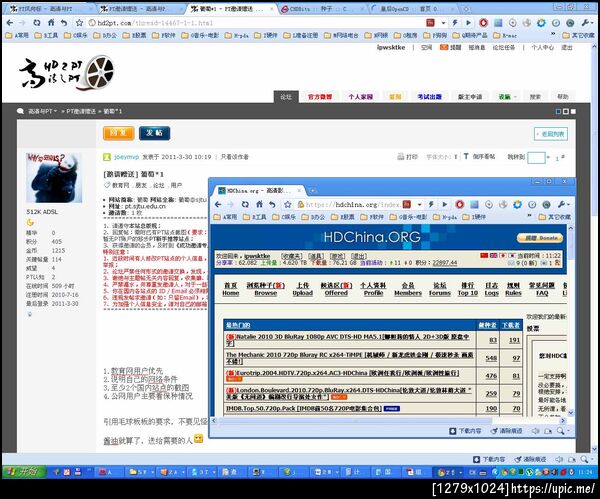
Task: Click the home icon in the HDChina window
Action: point(259,204)
